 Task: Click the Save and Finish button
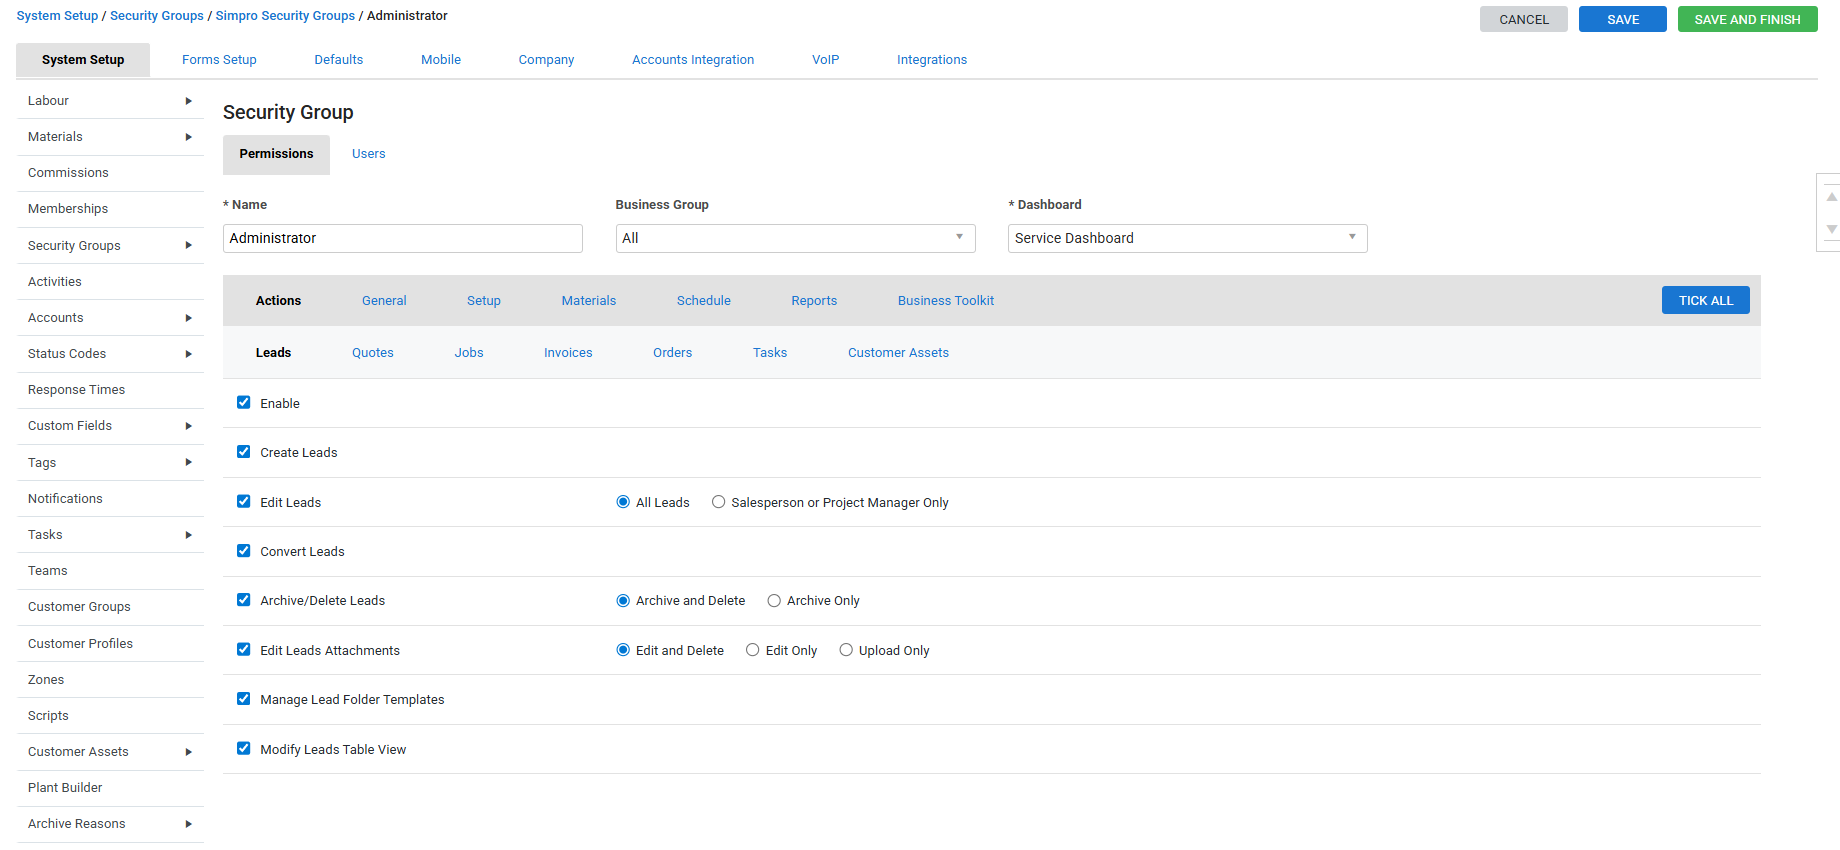[1747, 19]
